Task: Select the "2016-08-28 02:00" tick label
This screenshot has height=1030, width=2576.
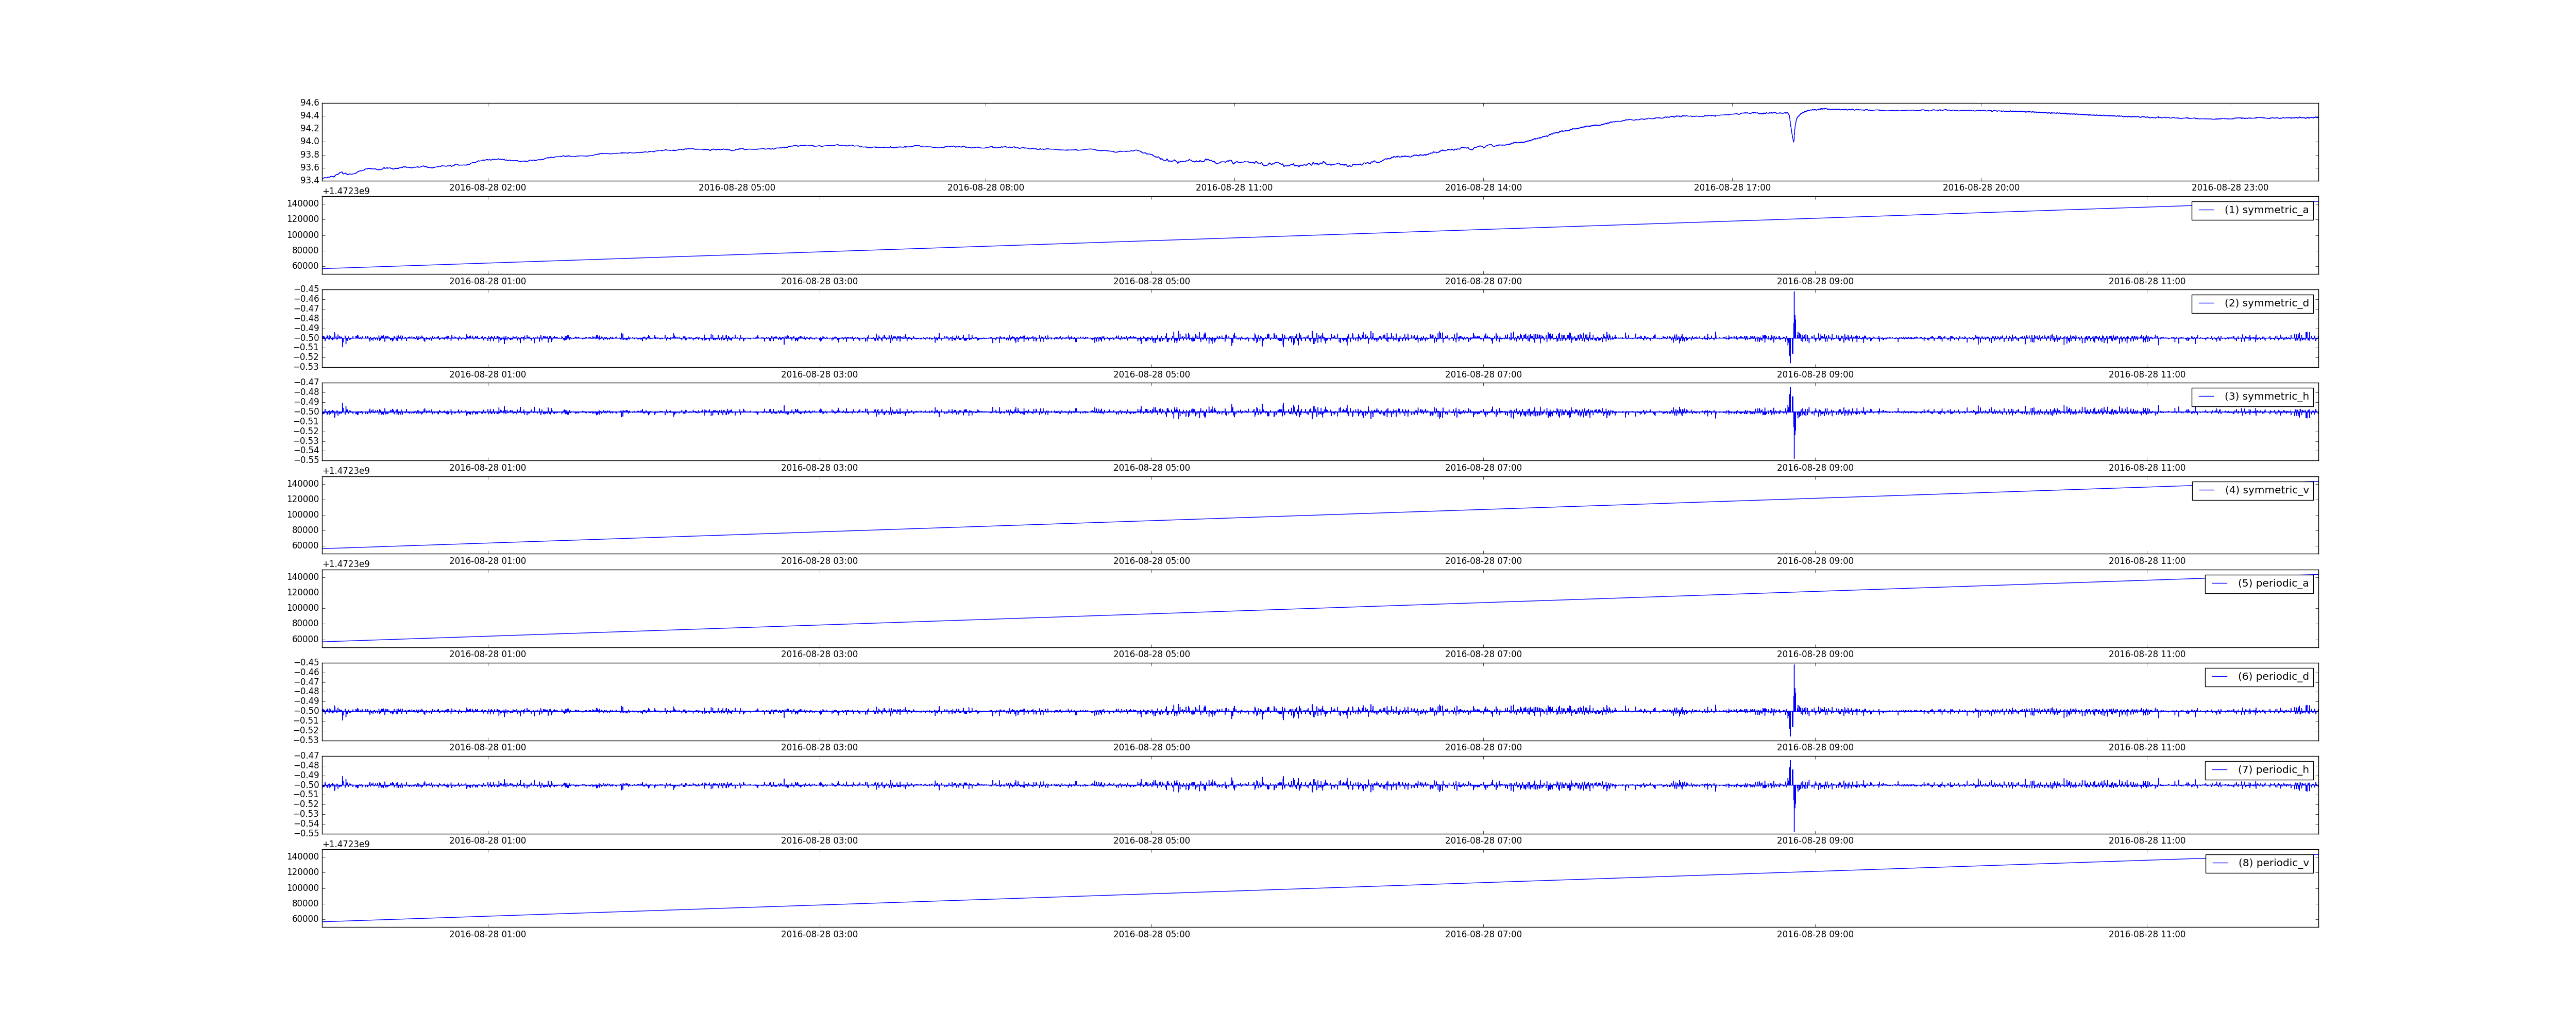Action: click(x=487, y=188)
